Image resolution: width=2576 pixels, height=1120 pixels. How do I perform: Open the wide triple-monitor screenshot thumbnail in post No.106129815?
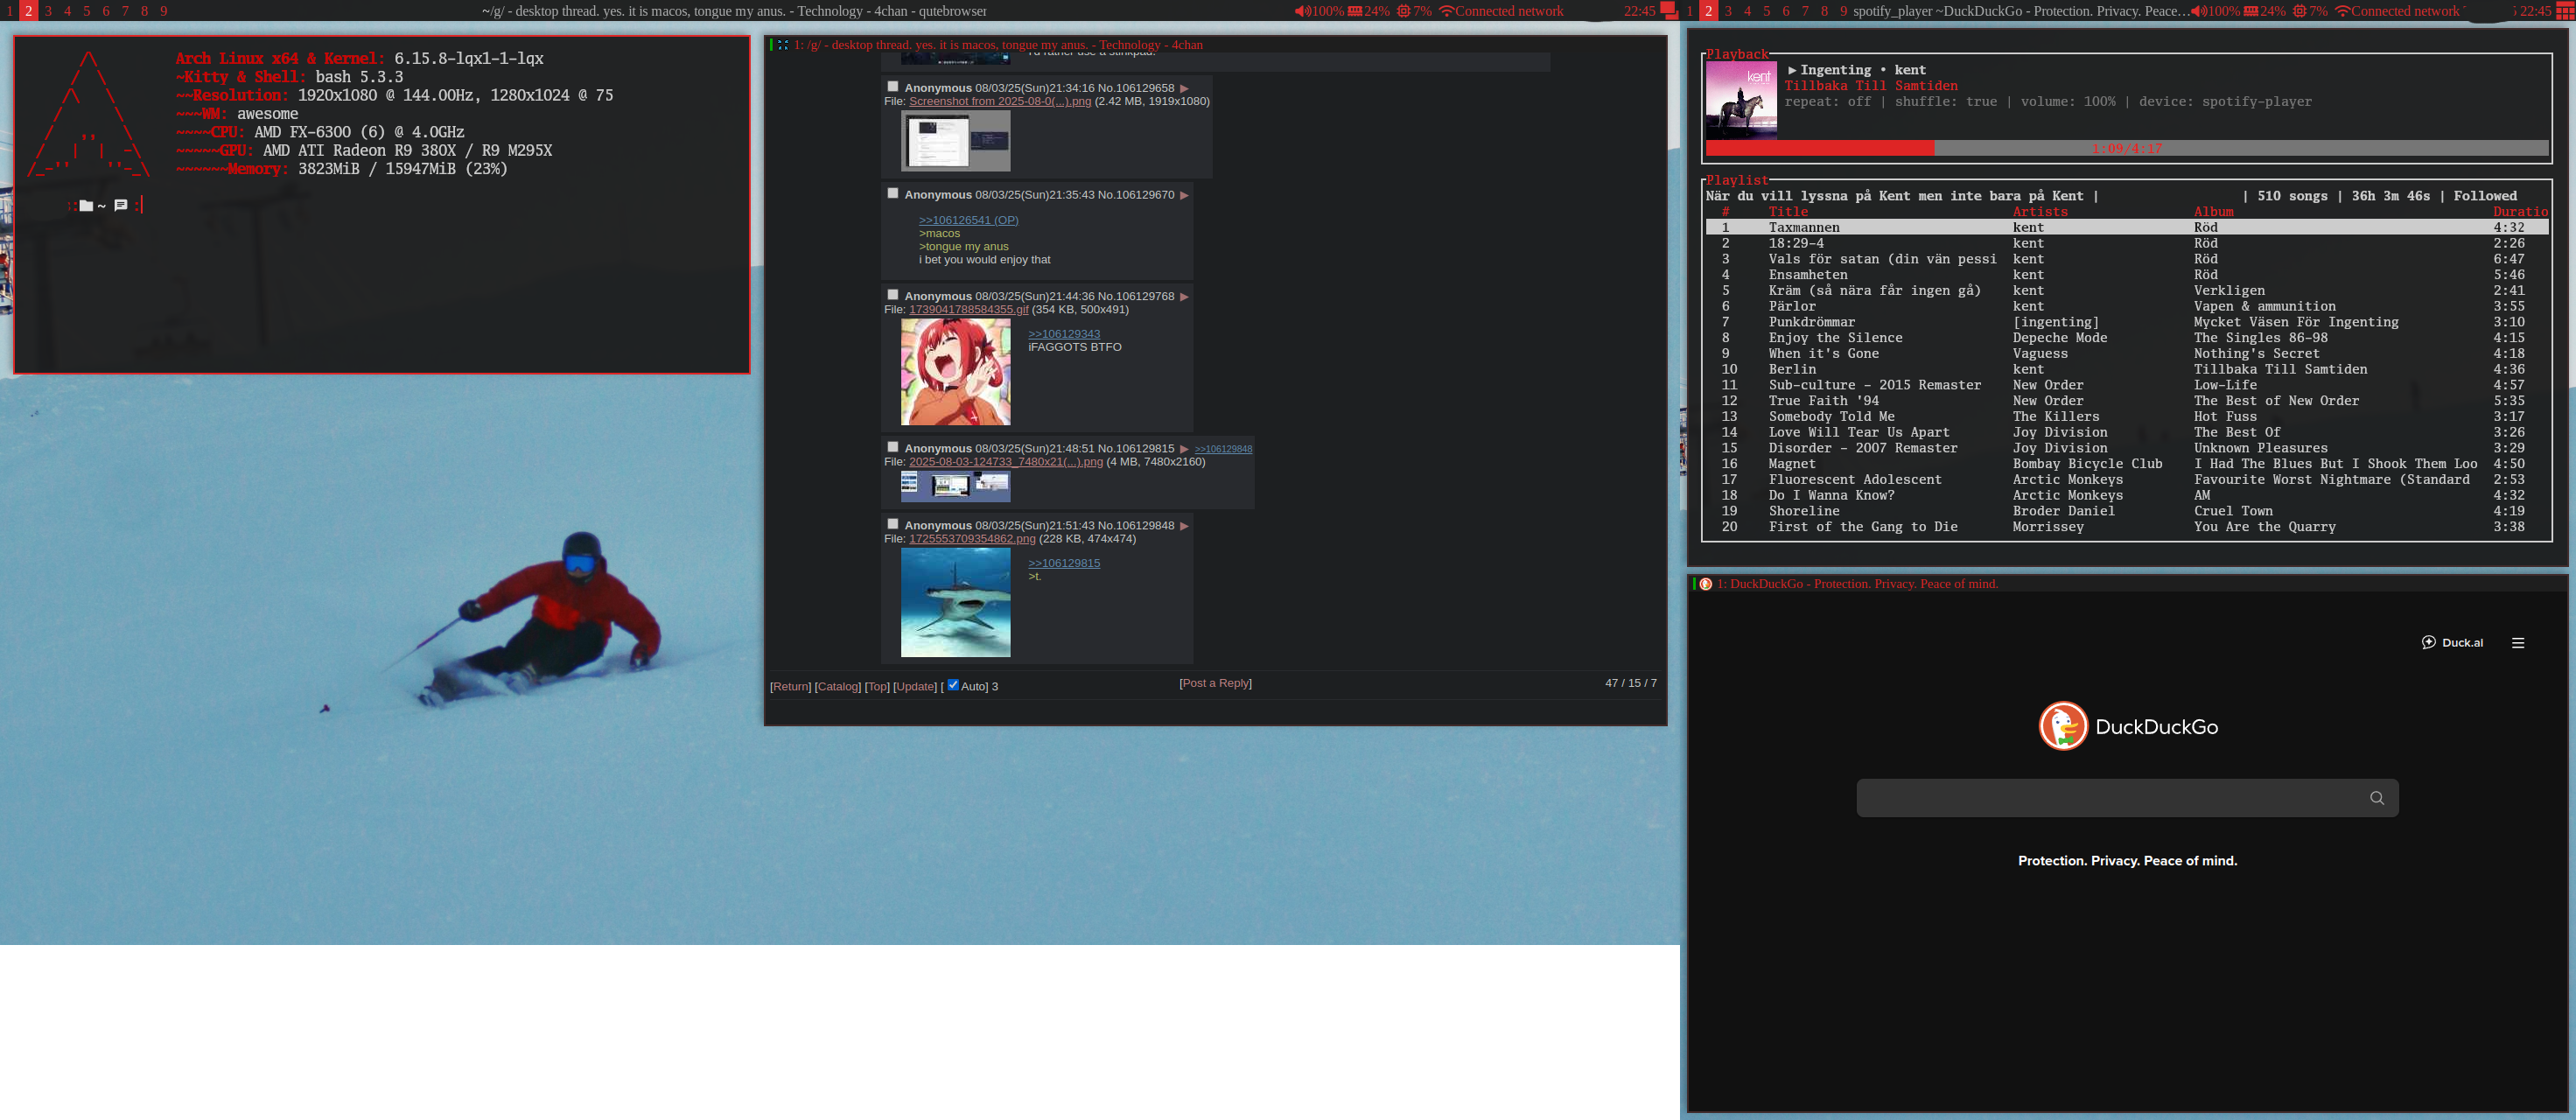point(955,486)
